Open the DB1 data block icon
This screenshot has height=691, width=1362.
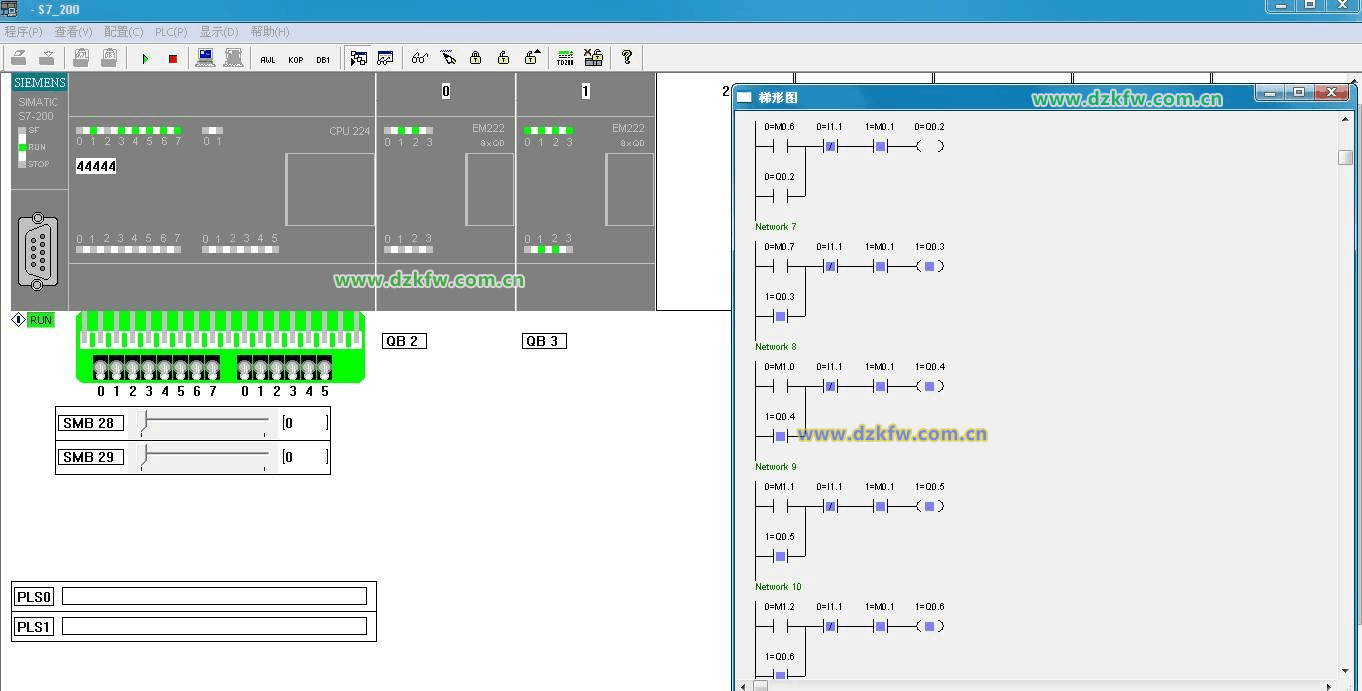tap(323, 60)
